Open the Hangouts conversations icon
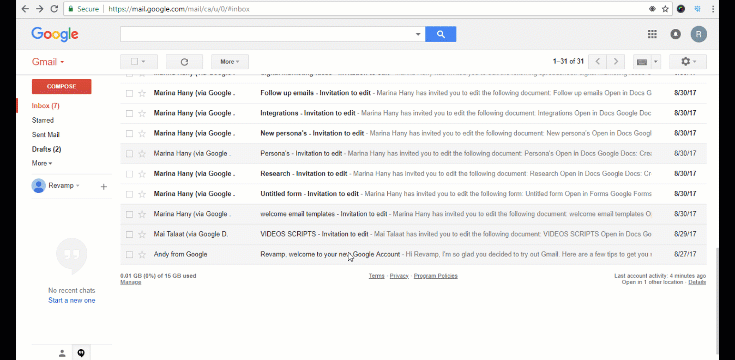The width and height of the screenshot is (735, 360). tap(81, 353)
